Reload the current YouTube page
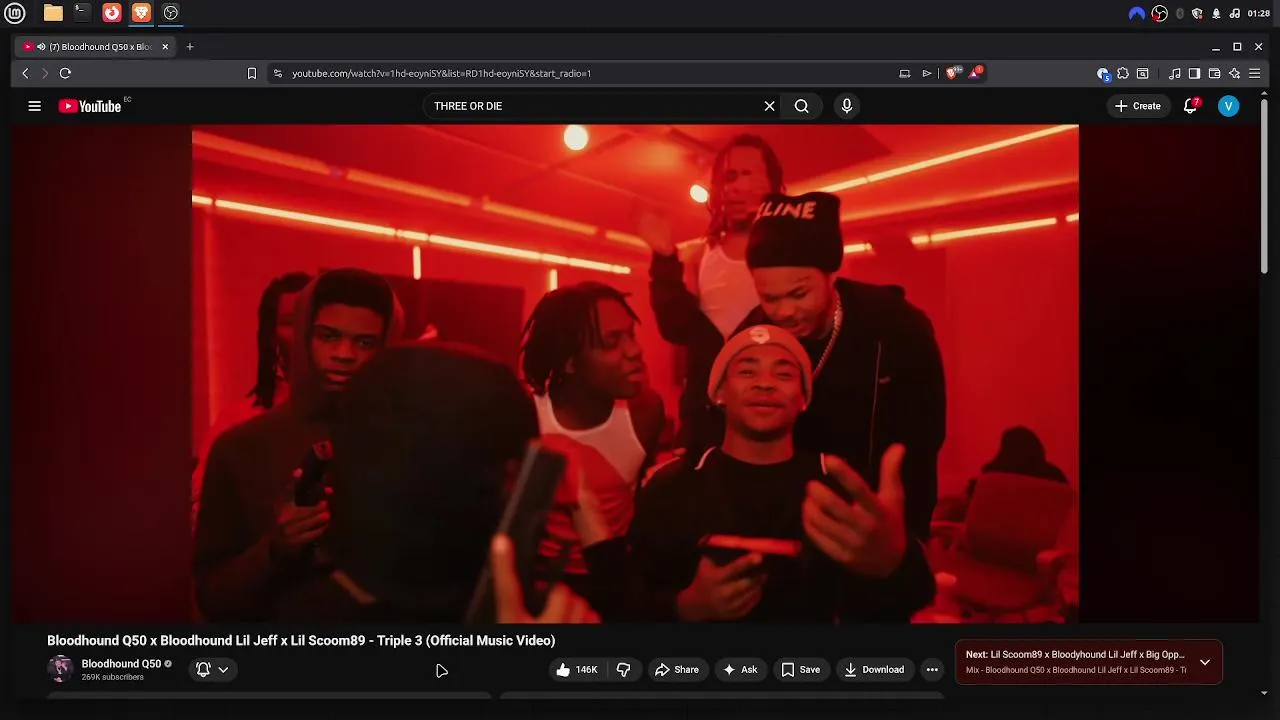The height and width of the screenshot is (720, 1280). point(65,73)
